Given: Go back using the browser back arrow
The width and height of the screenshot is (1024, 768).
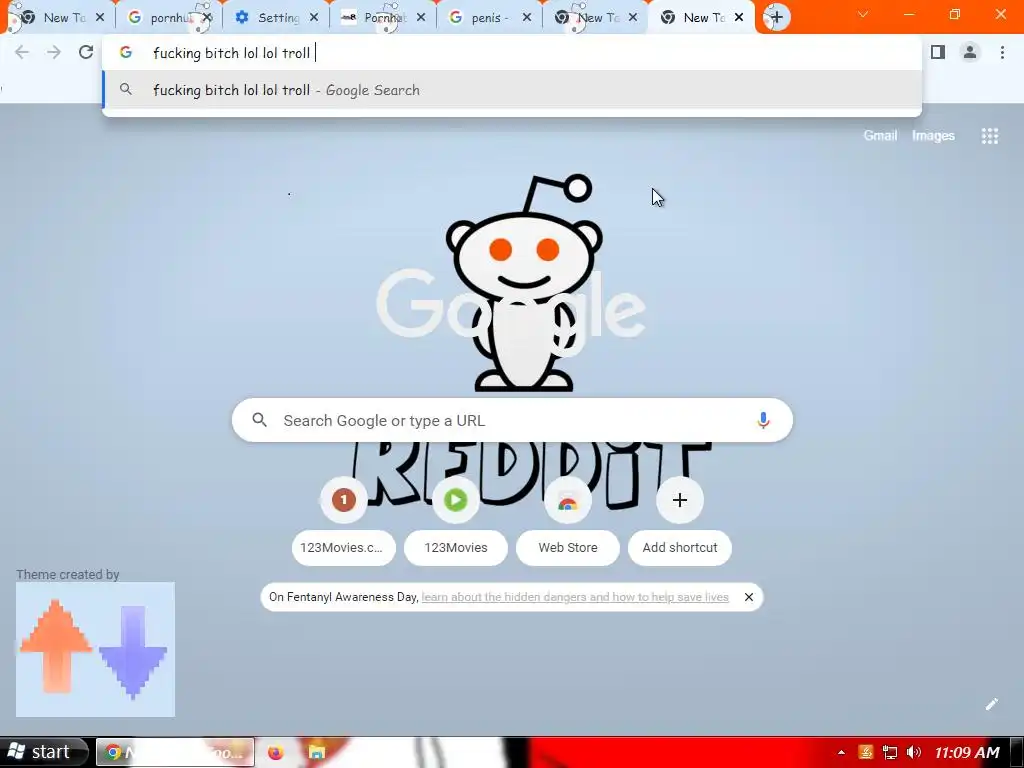Looking at the screenshot, I should pos(22,52).
